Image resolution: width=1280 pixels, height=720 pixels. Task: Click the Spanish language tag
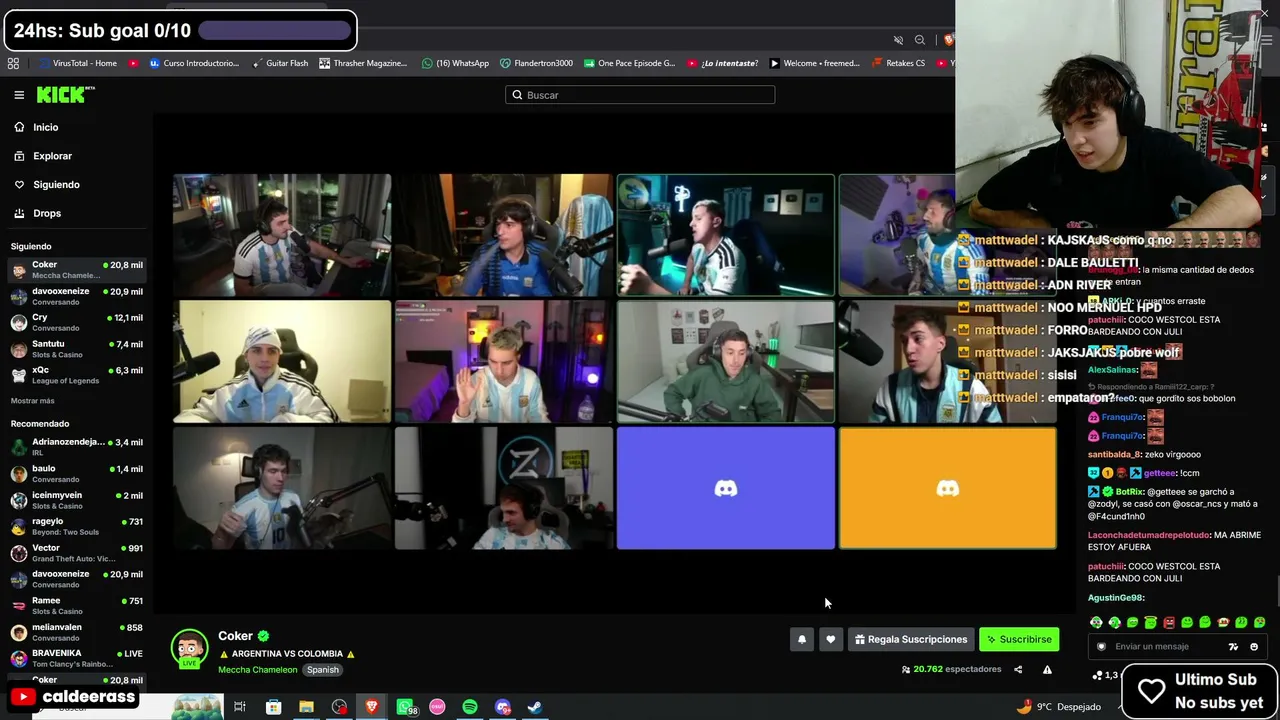322,670
